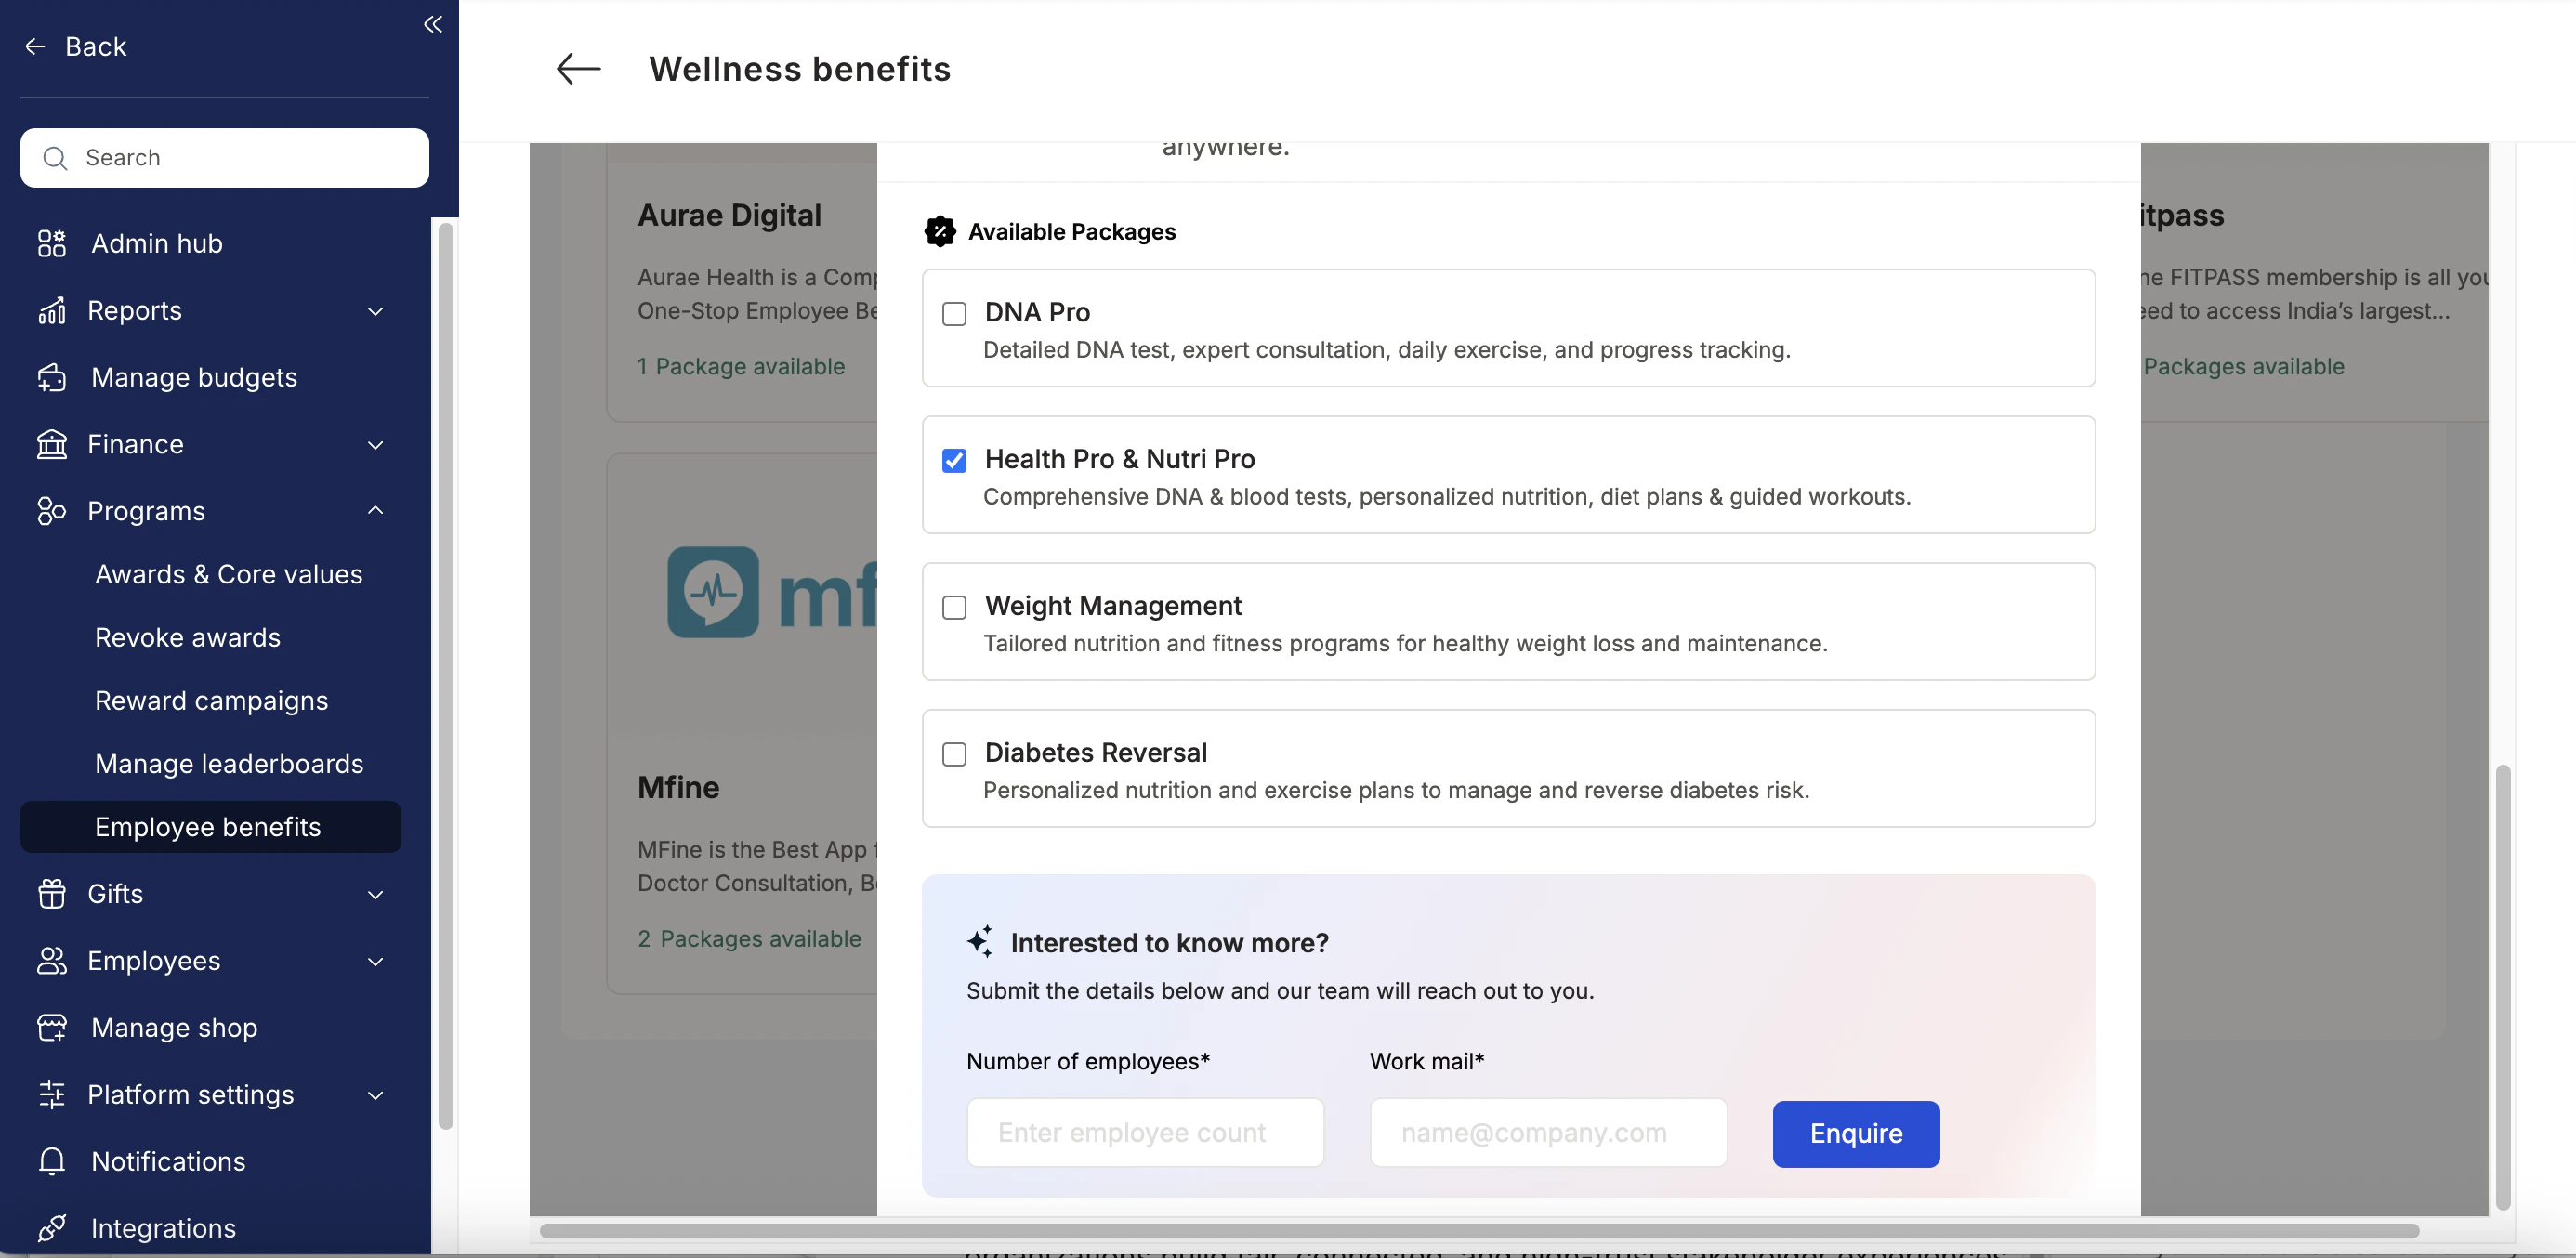Check the DNA Pro package checkbox

click(955, 314)
